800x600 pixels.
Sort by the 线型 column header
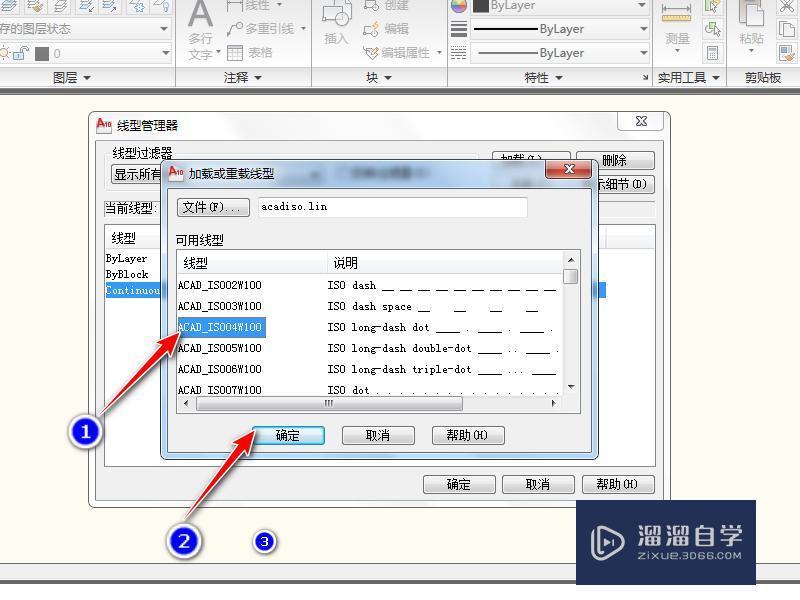252,263
